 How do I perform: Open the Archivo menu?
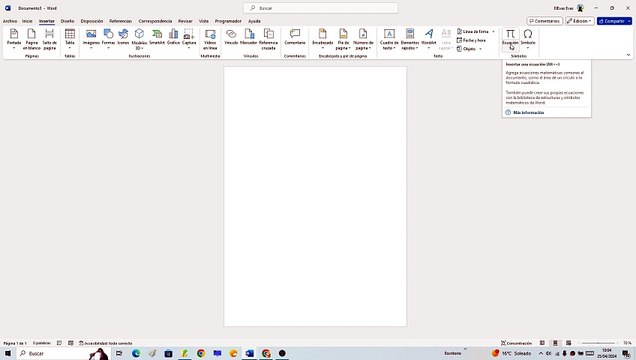pos(10,21)
